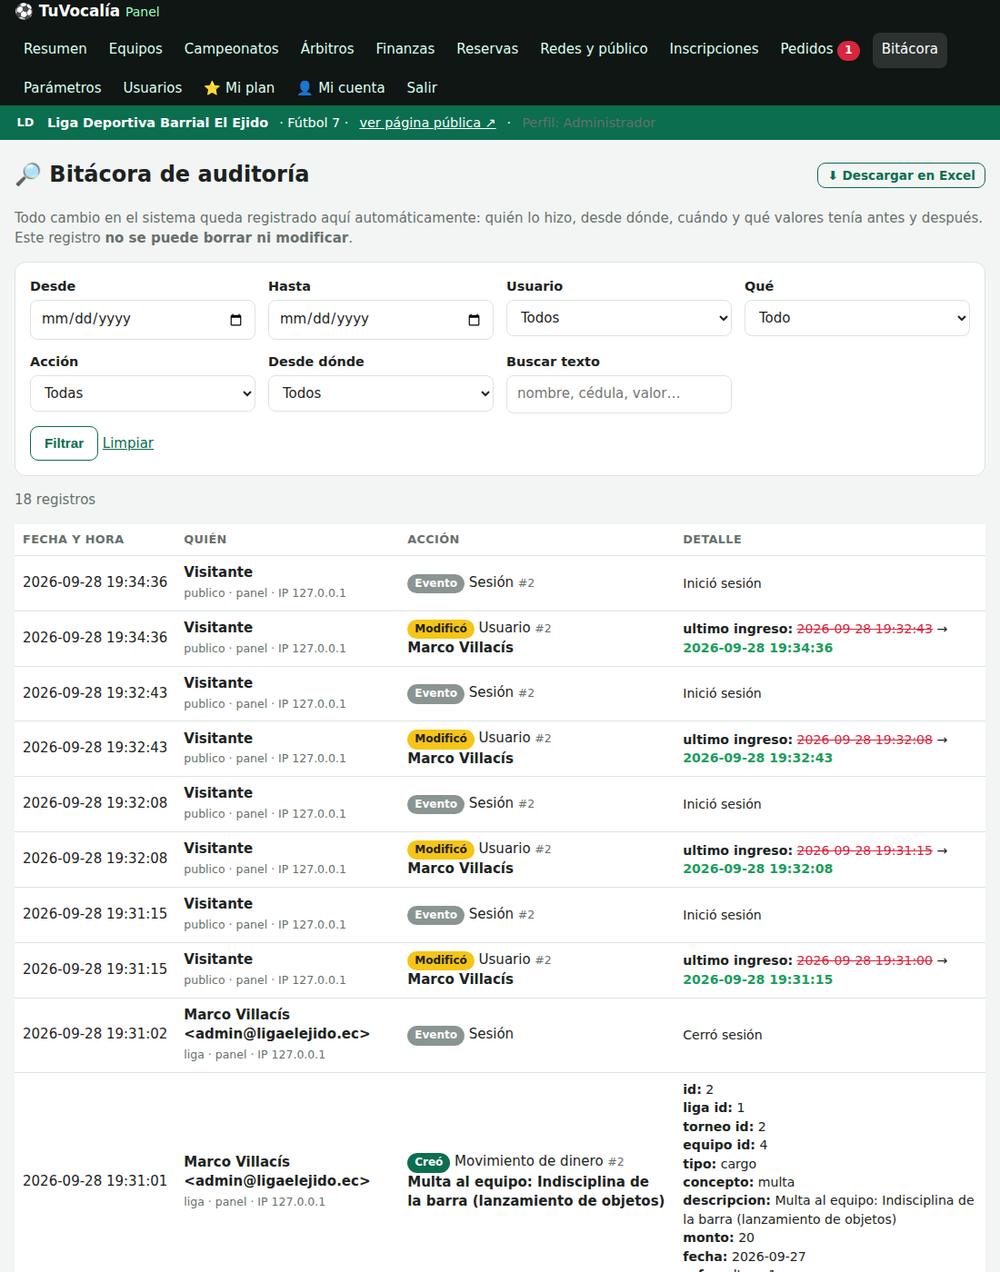Focus the Buscar texto search field
The height and width of the screenshot is (1272, 1000).
click(619, 394)
